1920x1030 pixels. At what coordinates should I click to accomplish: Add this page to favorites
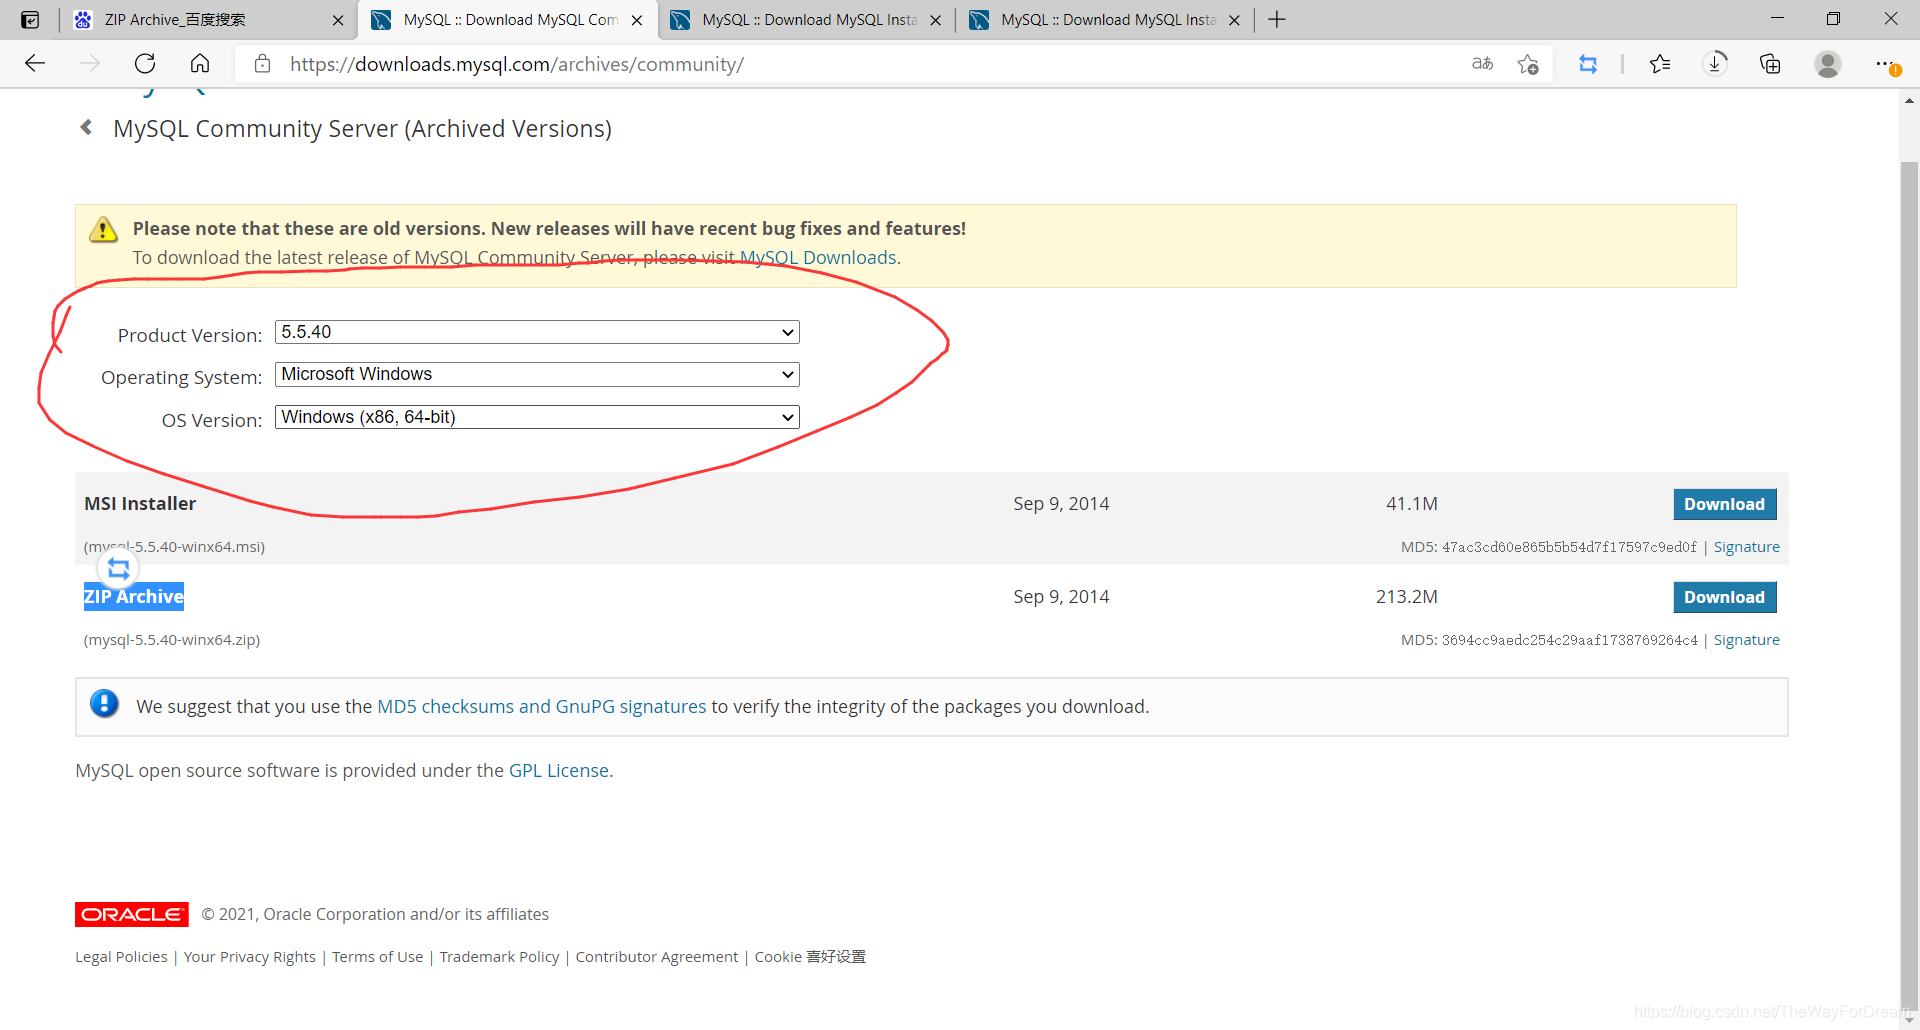1527,64
